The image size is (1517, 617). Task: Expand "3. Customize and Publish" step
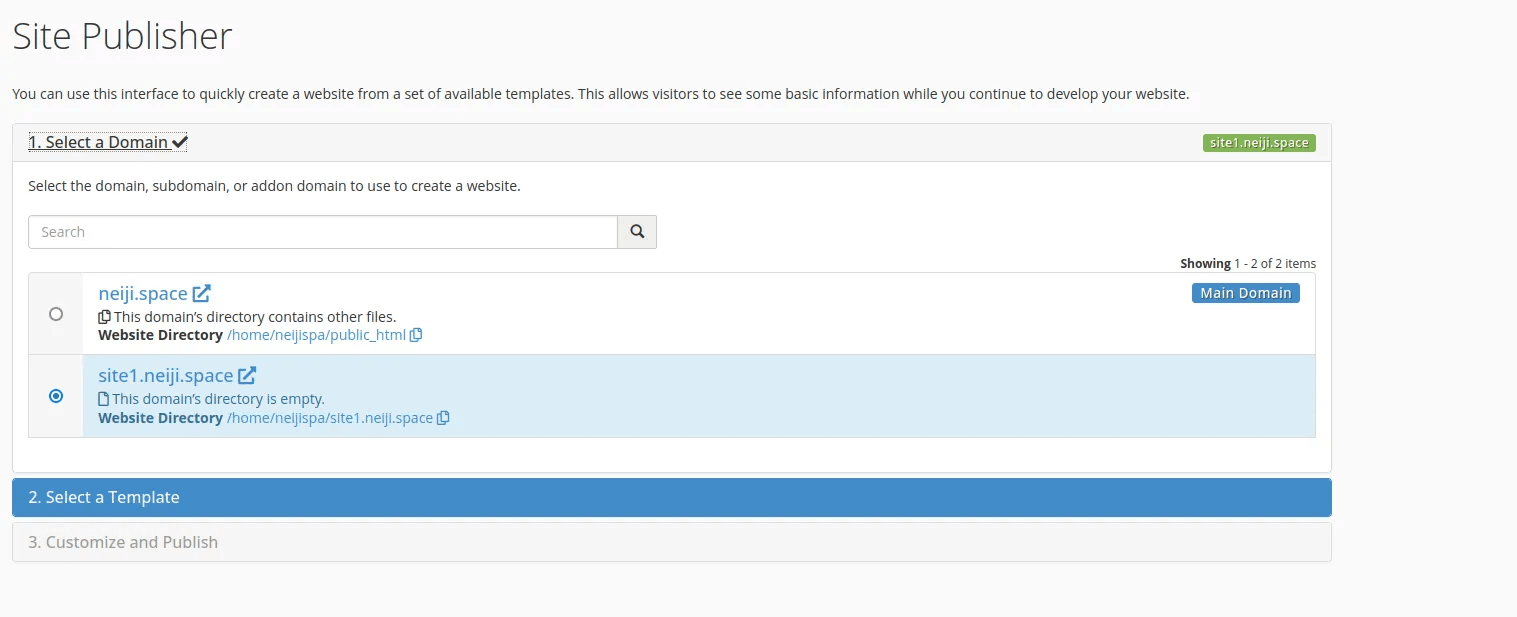[x=672, y=542]
